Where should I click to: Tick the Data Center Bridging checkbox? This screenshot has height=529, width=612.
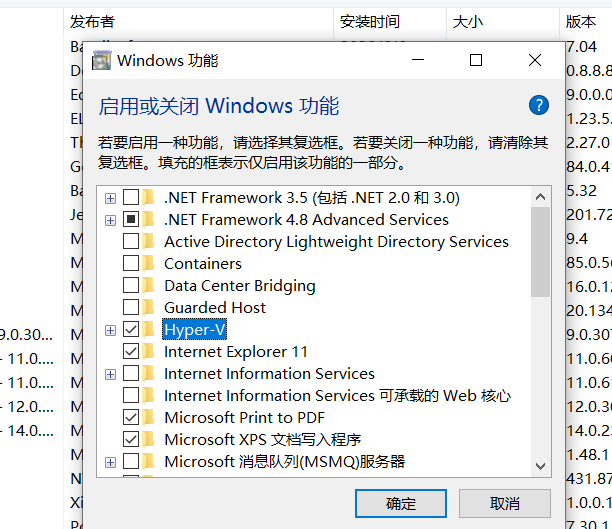pos(131,286)
